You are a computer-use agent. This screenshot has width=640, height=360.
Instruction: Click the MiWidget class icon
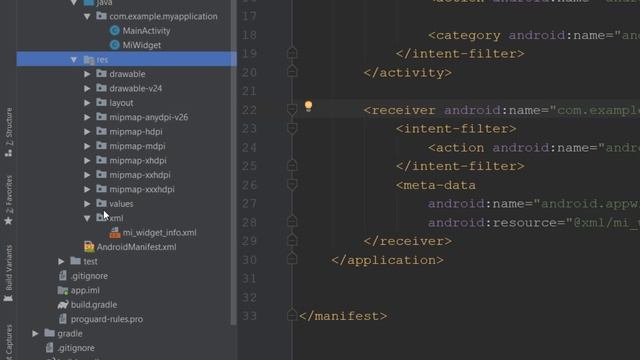pos(115,45)
